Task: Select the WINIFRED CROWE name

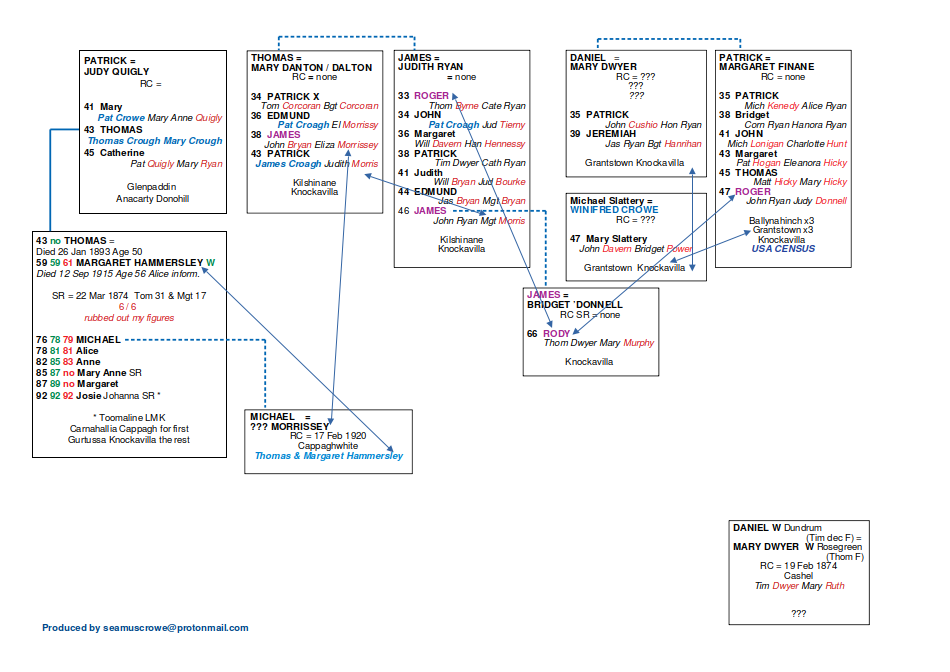Action: tap(614, 210)
